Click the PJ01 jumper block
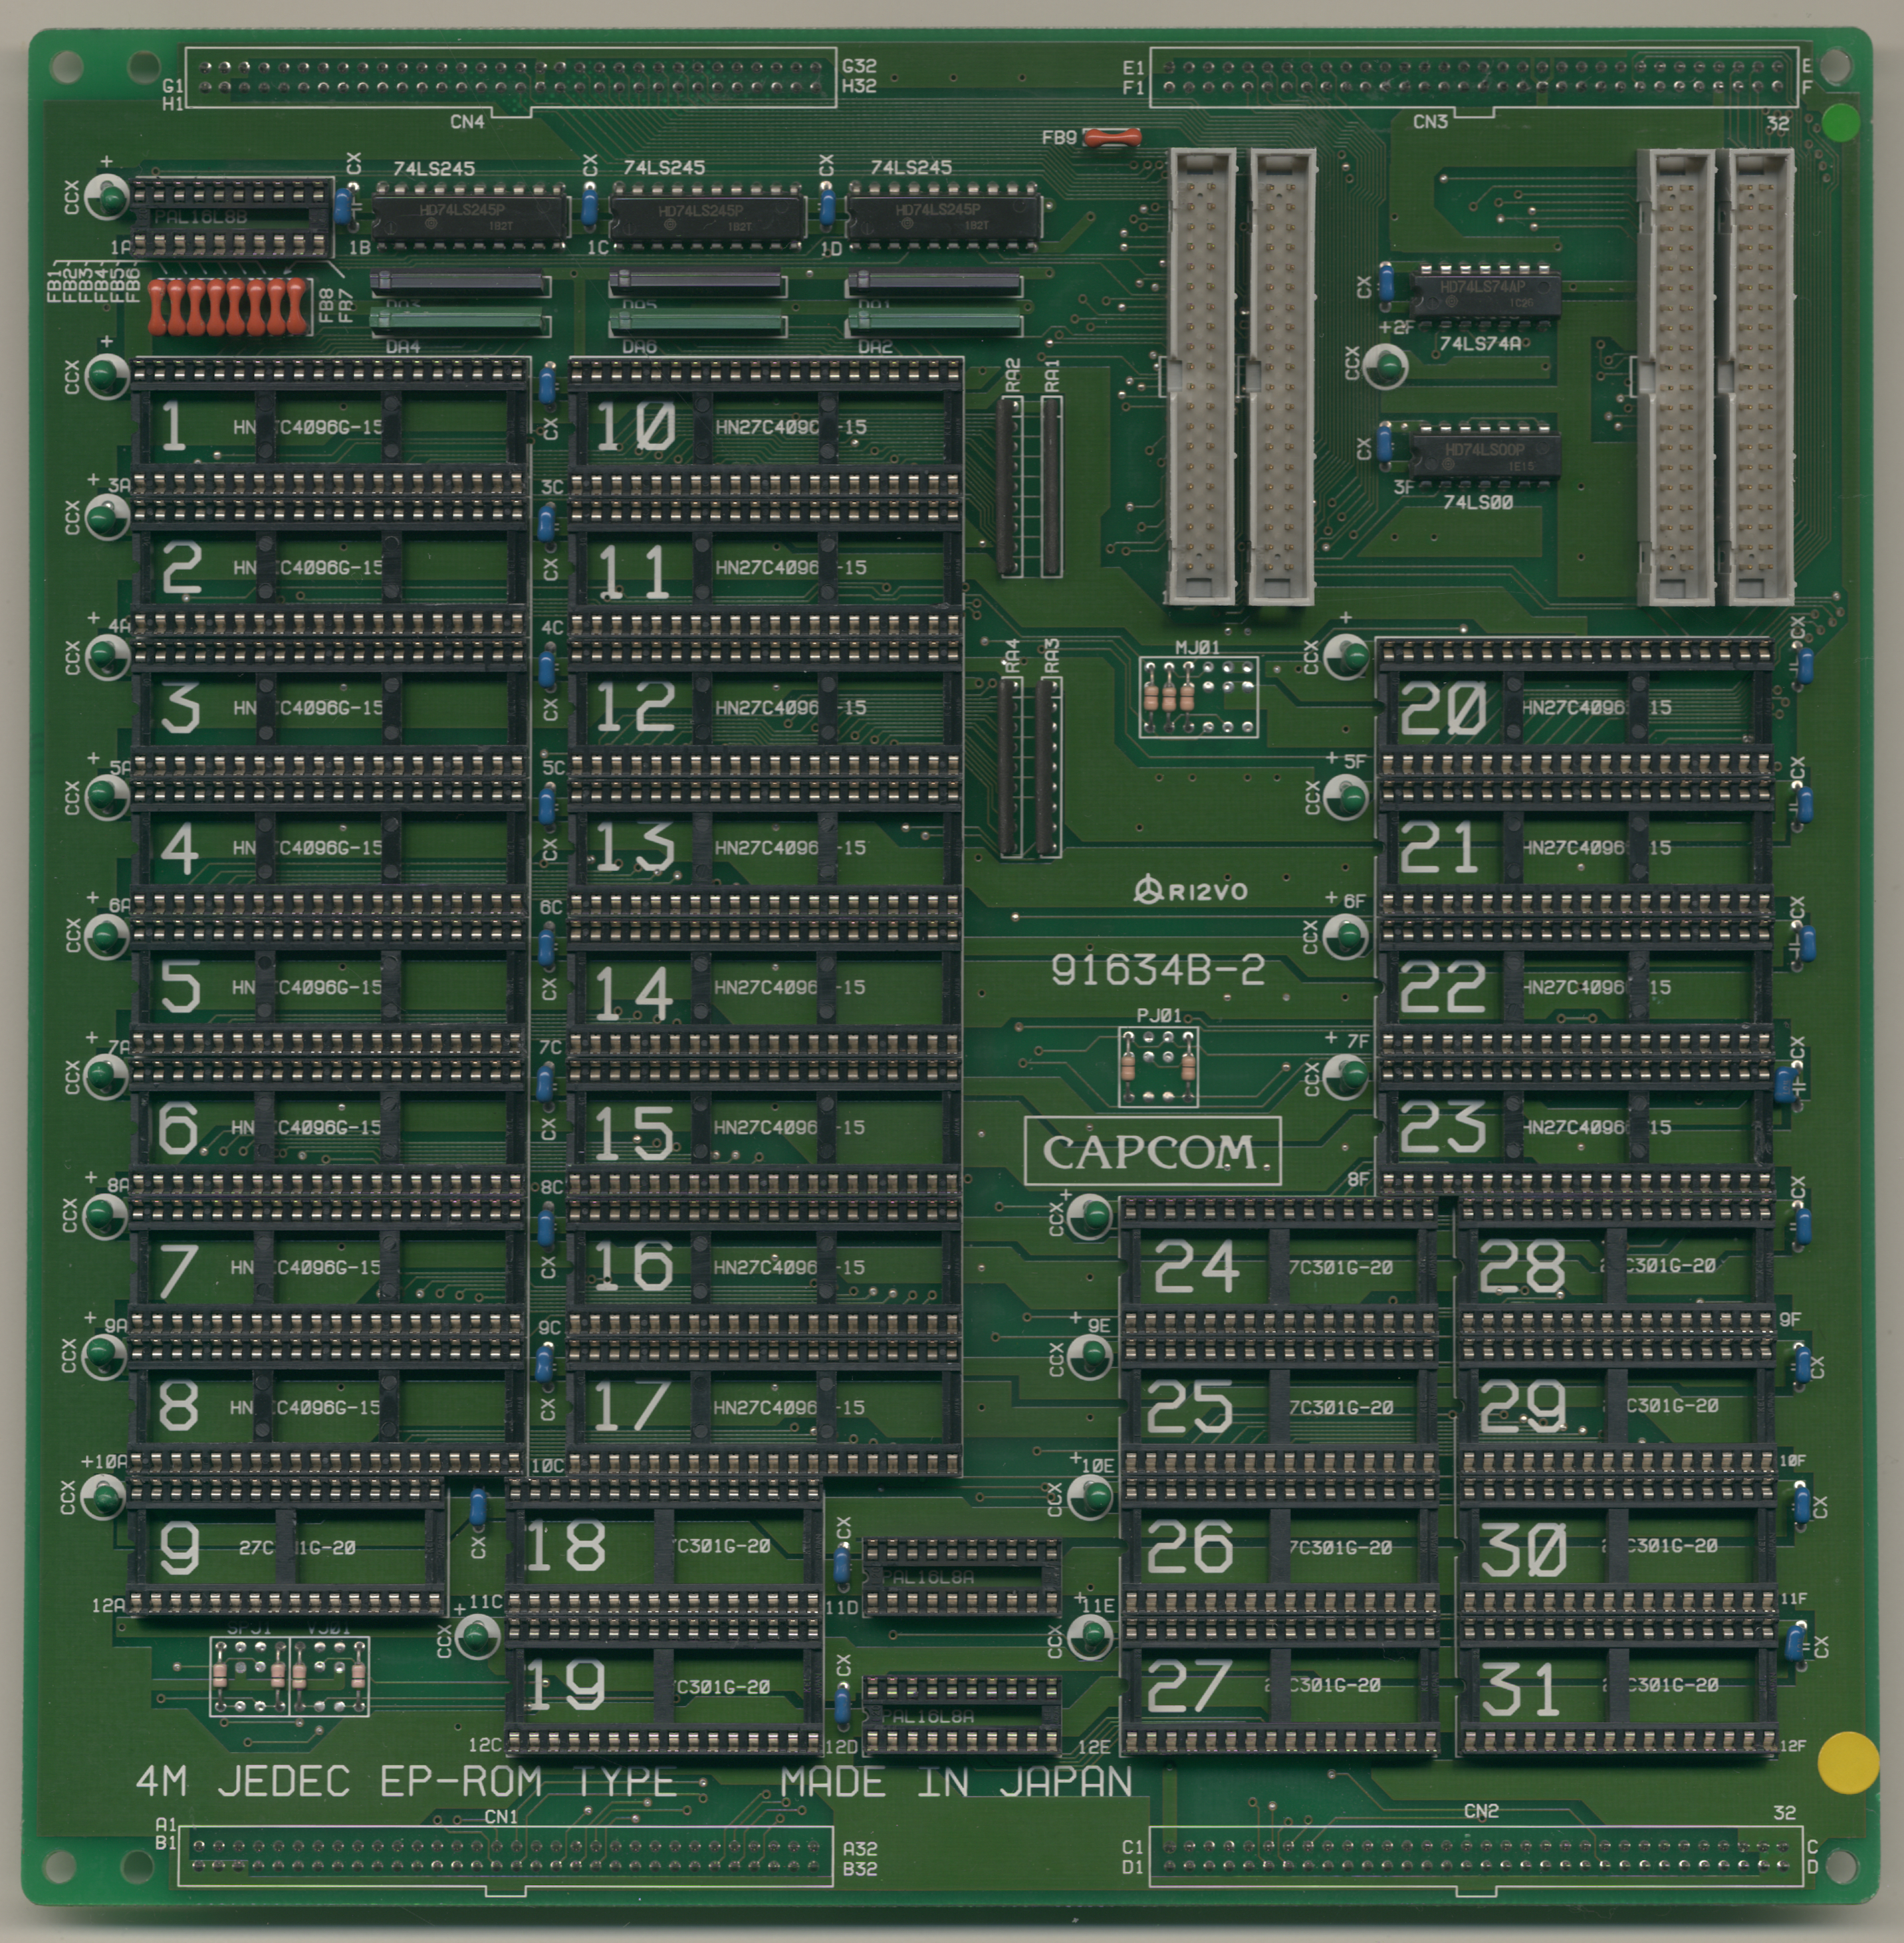 tap(1158, 1067)
